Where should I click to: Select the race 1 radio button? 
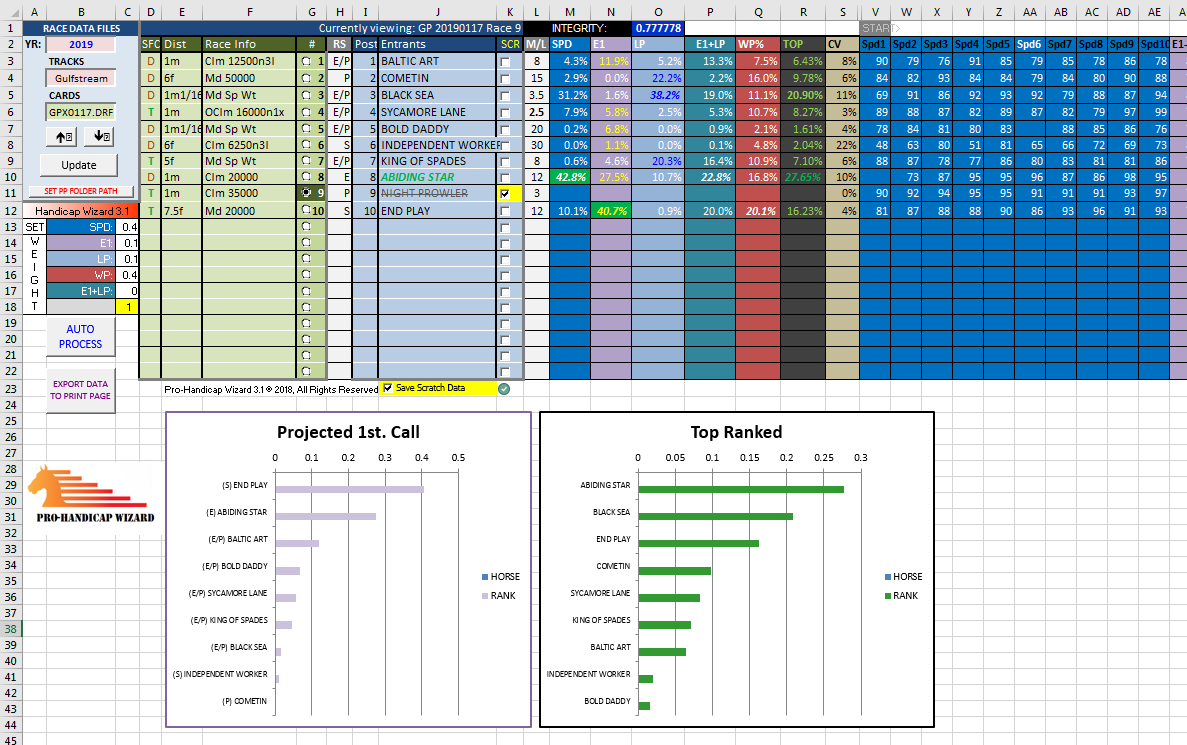(x=306, y=62)
